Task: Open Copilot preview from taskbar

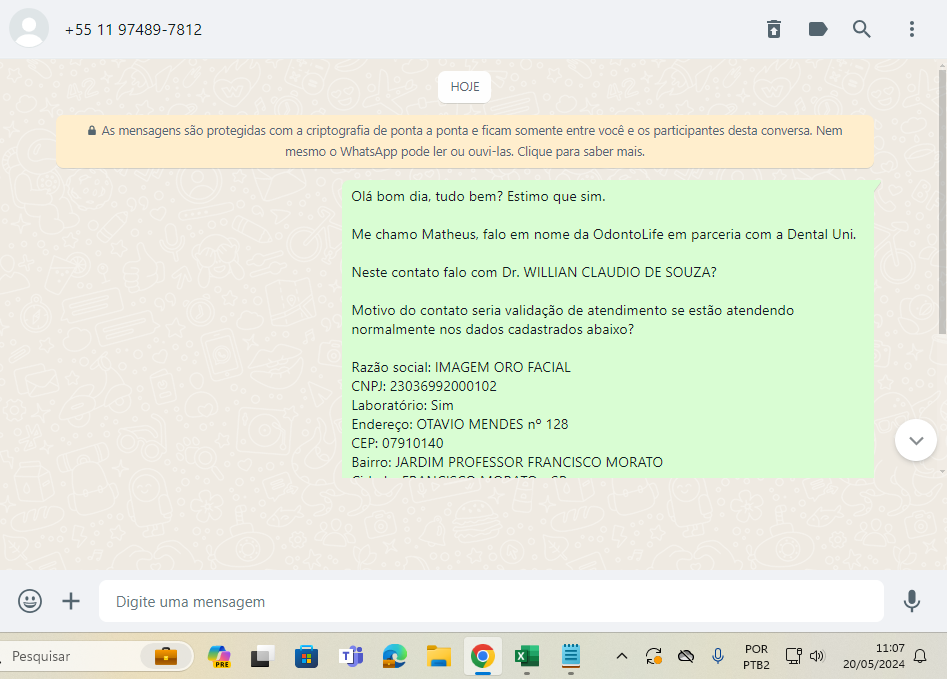Action: pyautogui.click(x=219, y=656)
